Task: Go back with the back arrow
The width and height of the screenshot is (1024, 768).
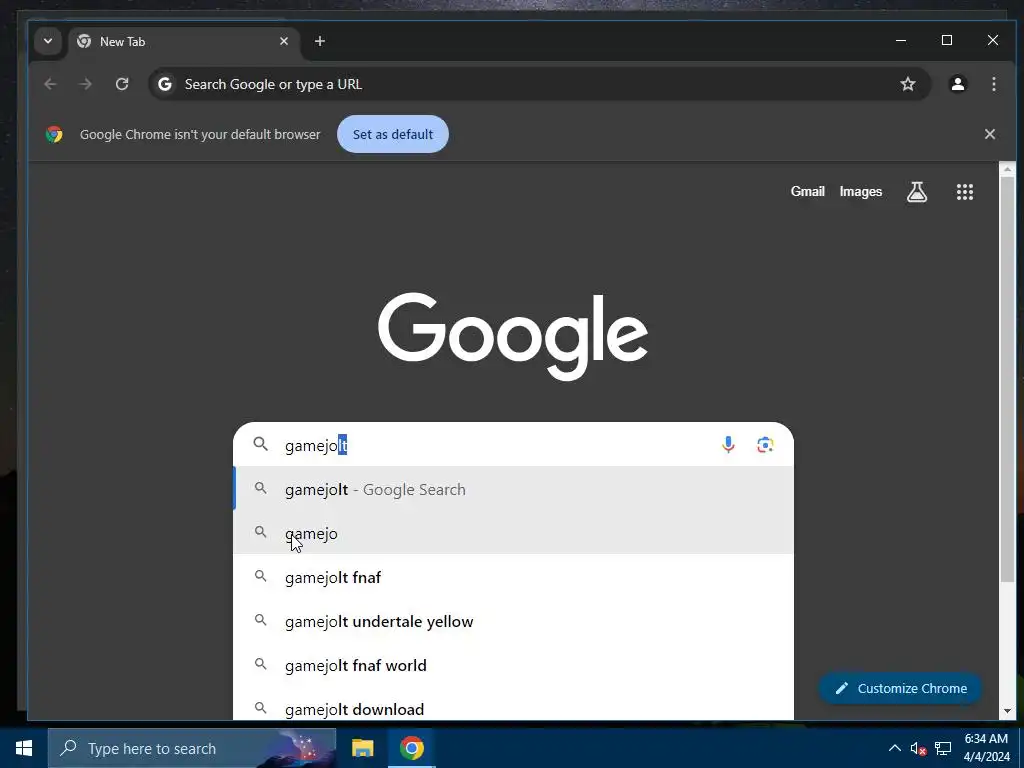Action: (x=50, y=84)
